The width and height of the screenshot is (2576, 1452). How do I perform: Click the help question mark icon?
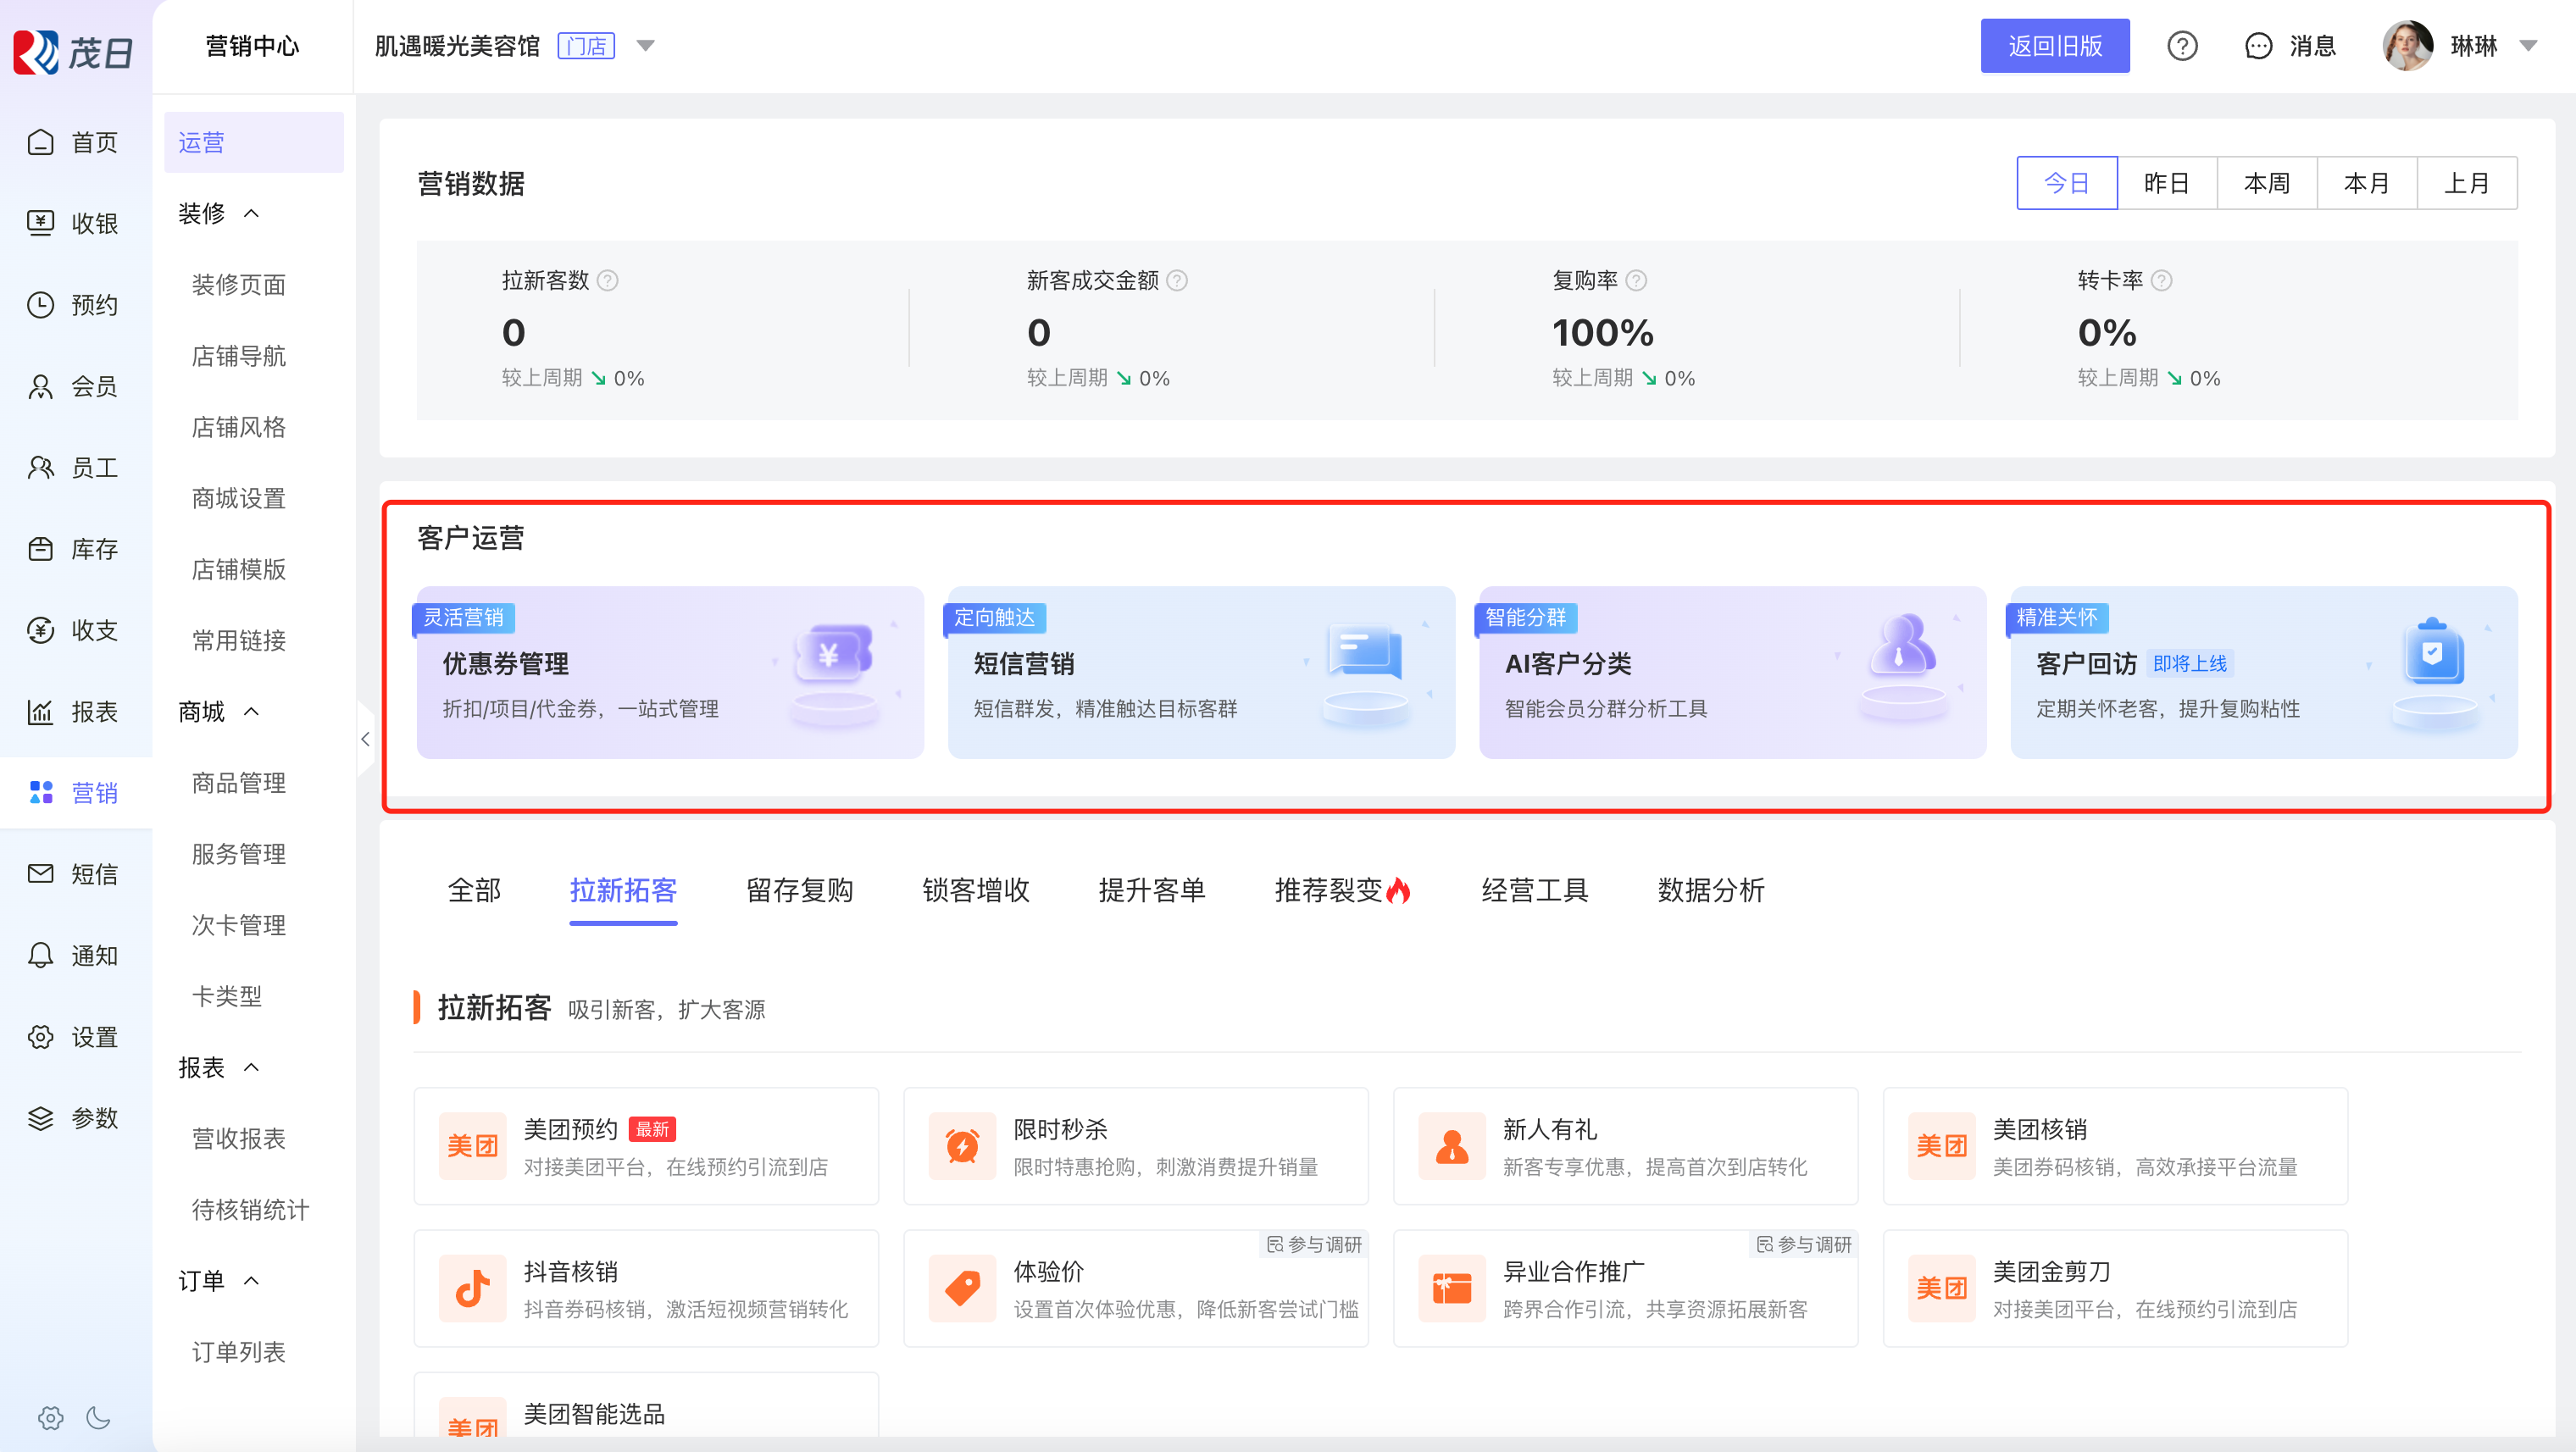click(2181, 46)
